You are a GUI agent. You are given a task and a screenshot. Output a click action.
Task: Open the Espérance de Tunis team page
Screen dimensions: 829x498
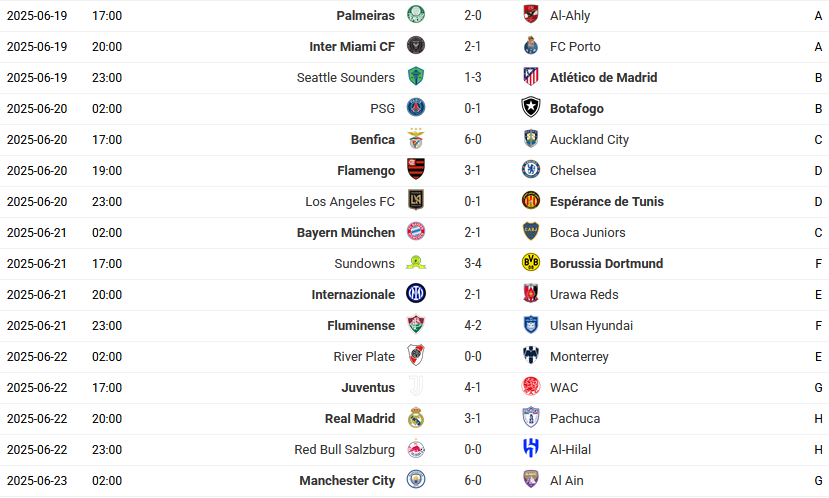pyautogui.click(x=606, y=201)
